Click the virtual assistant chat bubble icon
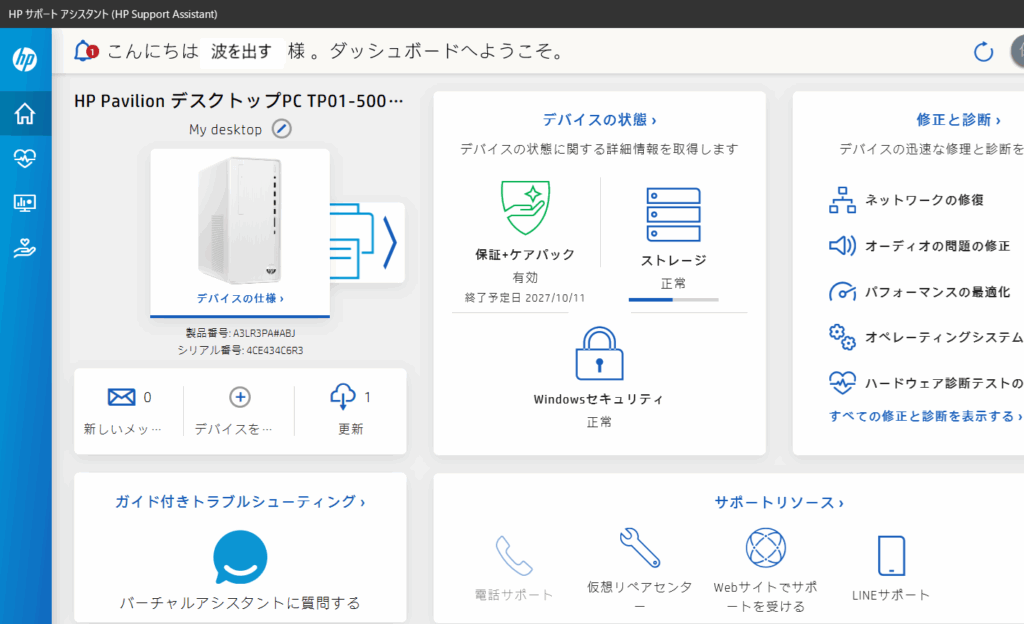Image resolution: width=1024 pixels, height=624 pixels. pyautogui.click(x=240, y=557)
